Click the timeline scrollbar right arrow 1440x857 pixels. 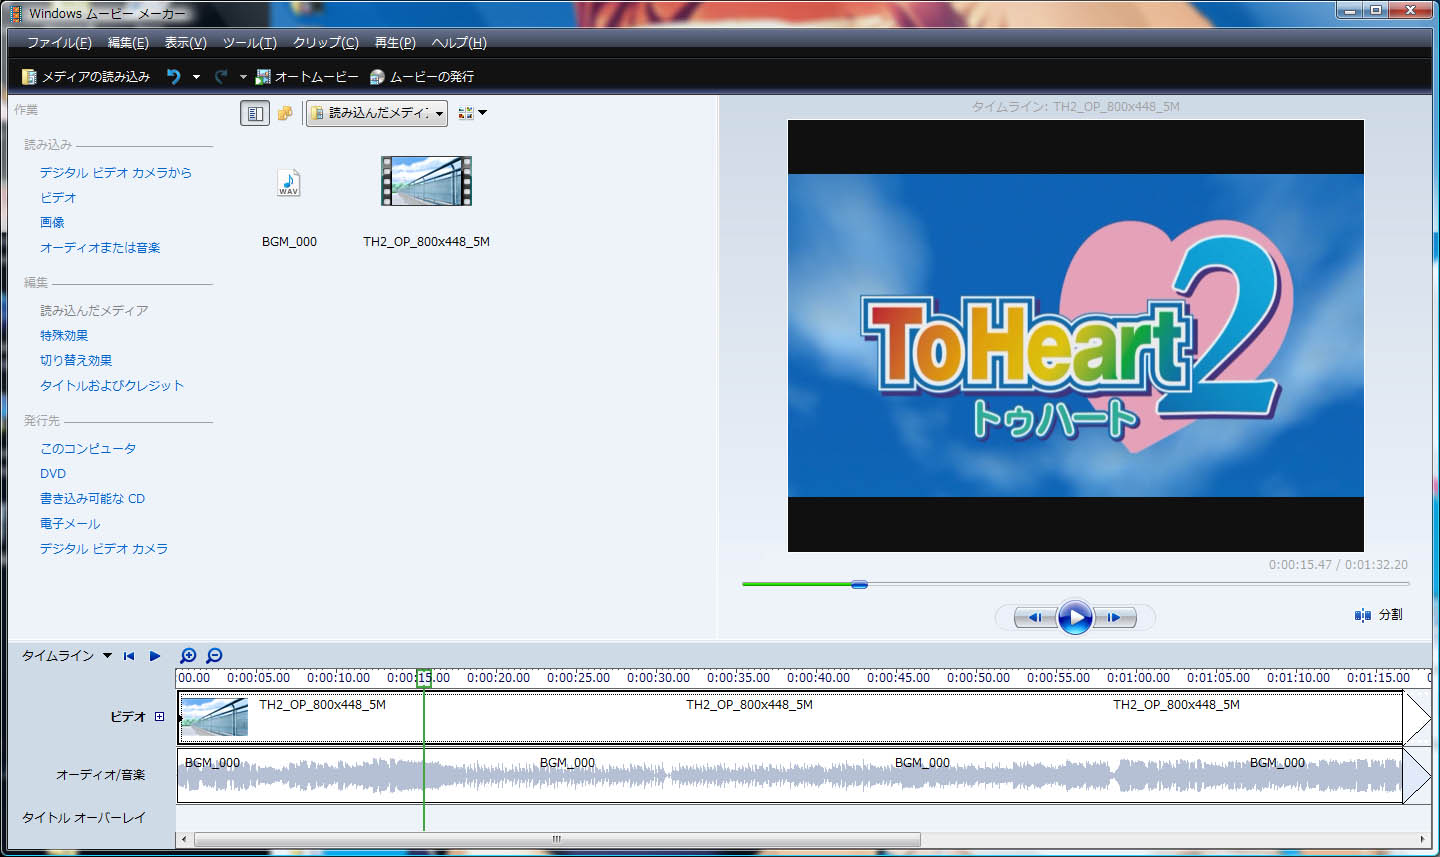coord(1423,839)
